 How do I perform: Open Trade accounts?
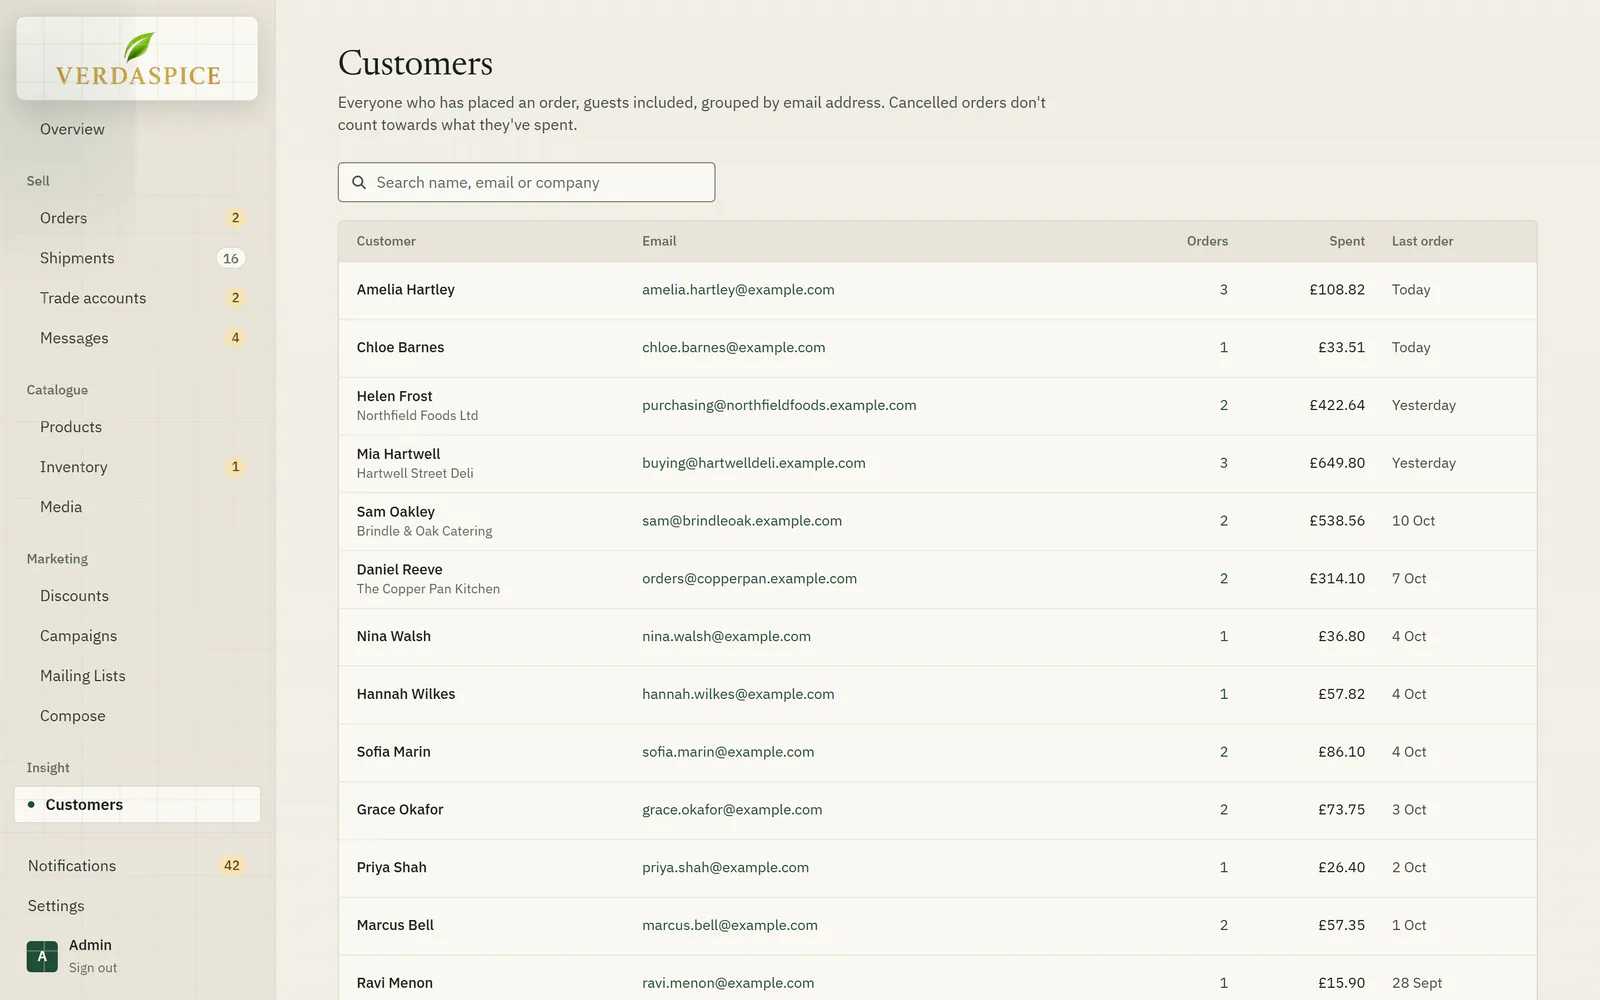pos(137,298)
